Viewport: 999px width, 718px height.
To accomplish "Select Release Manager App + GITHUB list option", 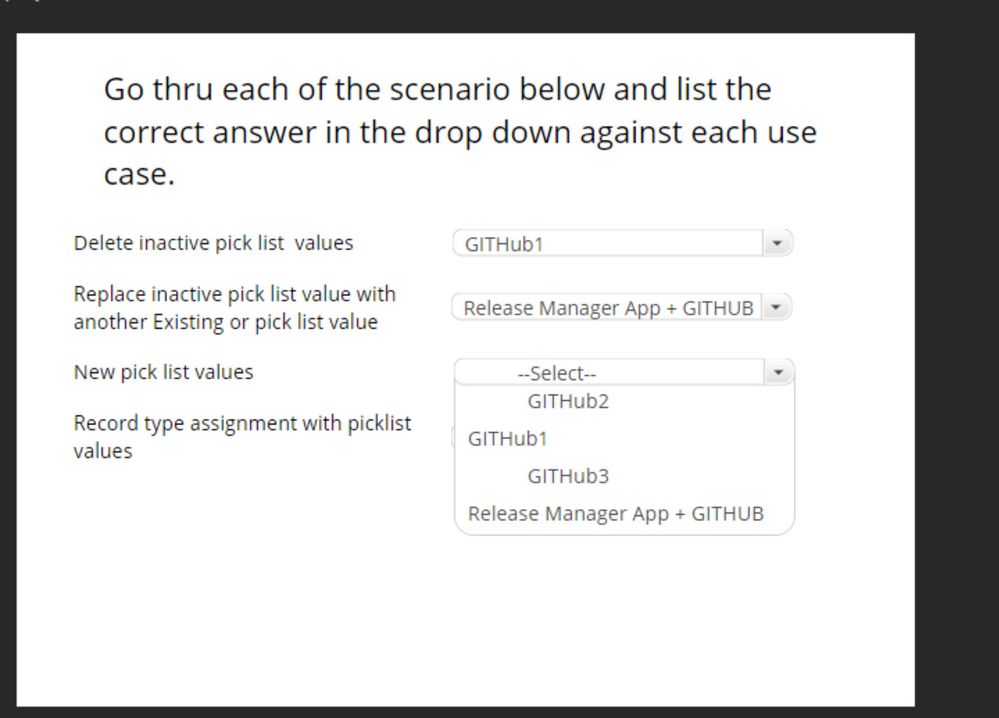I will (615, 514).
